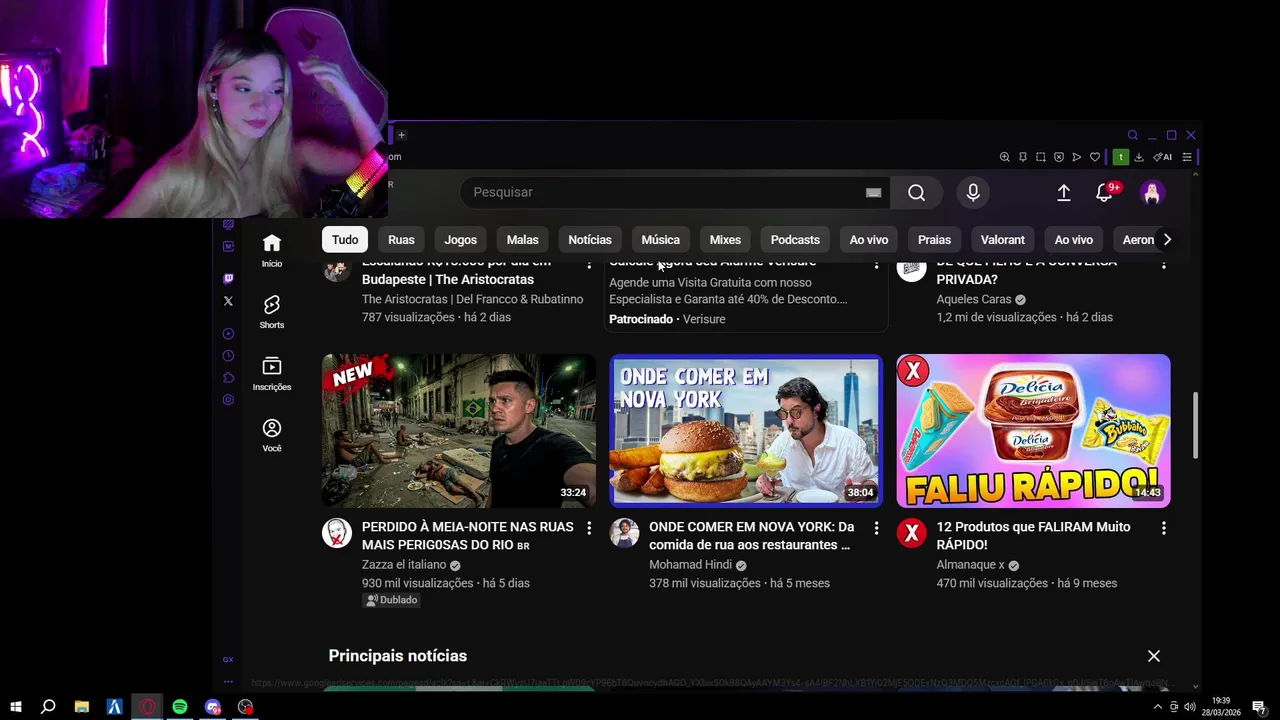Open notifications bell with 9+ badge

click(1105, 193)
